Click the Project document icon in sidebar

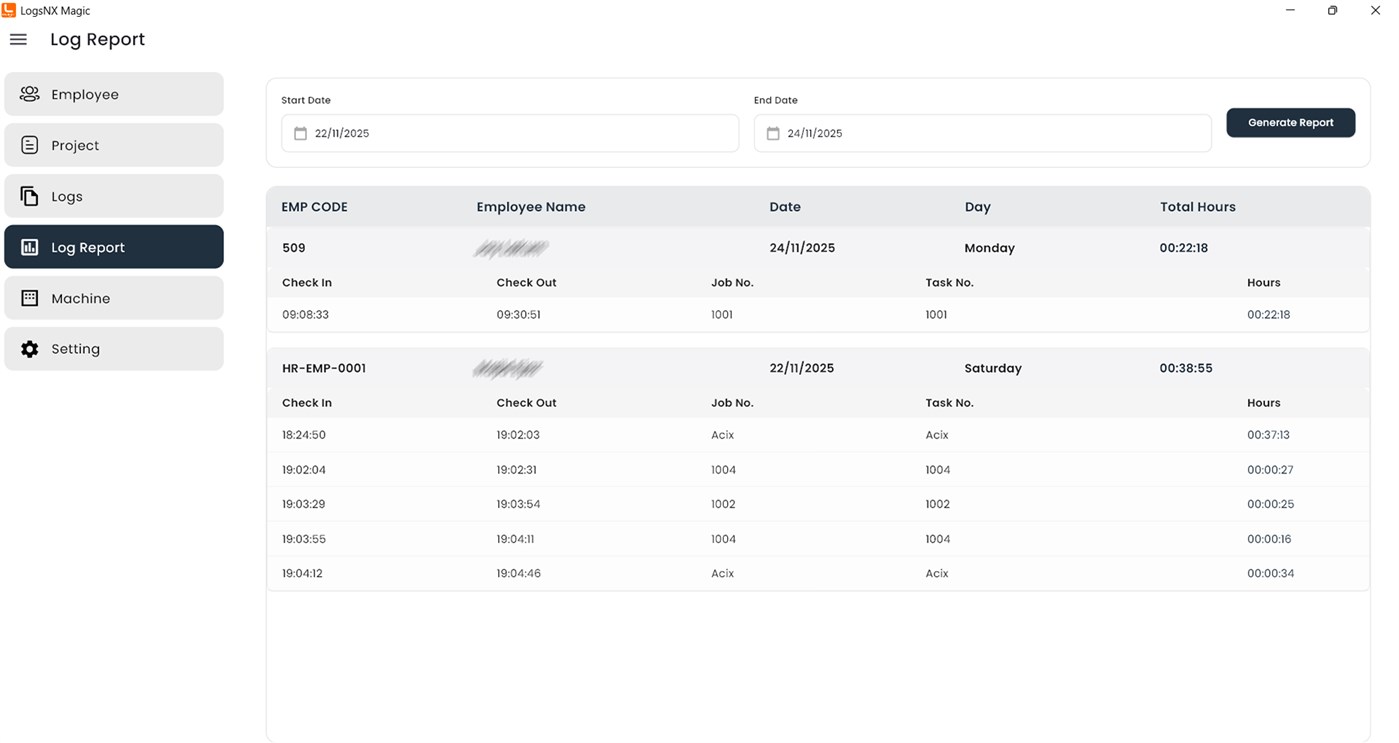click(x=30, y=145)
